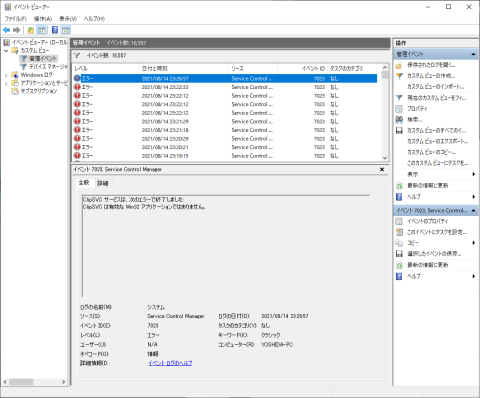
Task: Click the blue Back arrow in toolbar
Action: pyautogui.click(x=6, y=30)
